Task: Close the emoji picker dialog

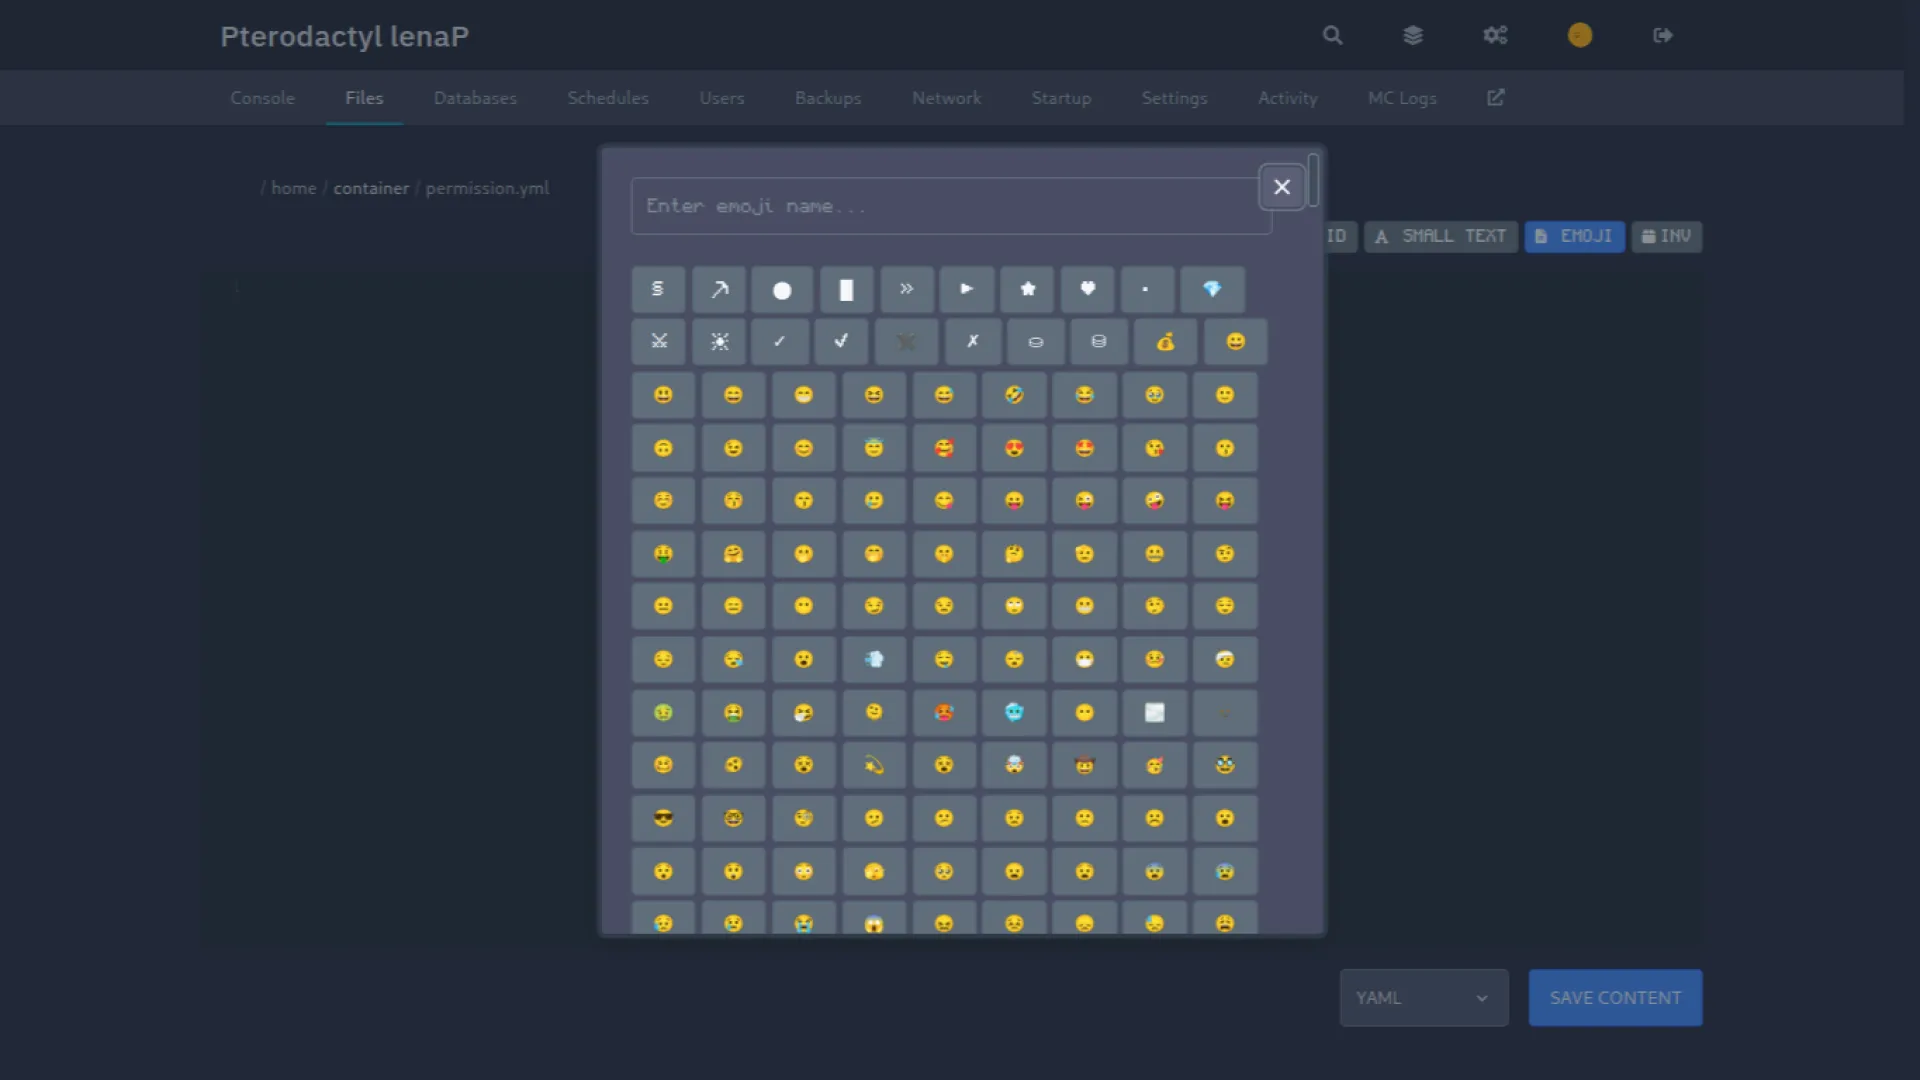Action: (x=1281, y=188)
